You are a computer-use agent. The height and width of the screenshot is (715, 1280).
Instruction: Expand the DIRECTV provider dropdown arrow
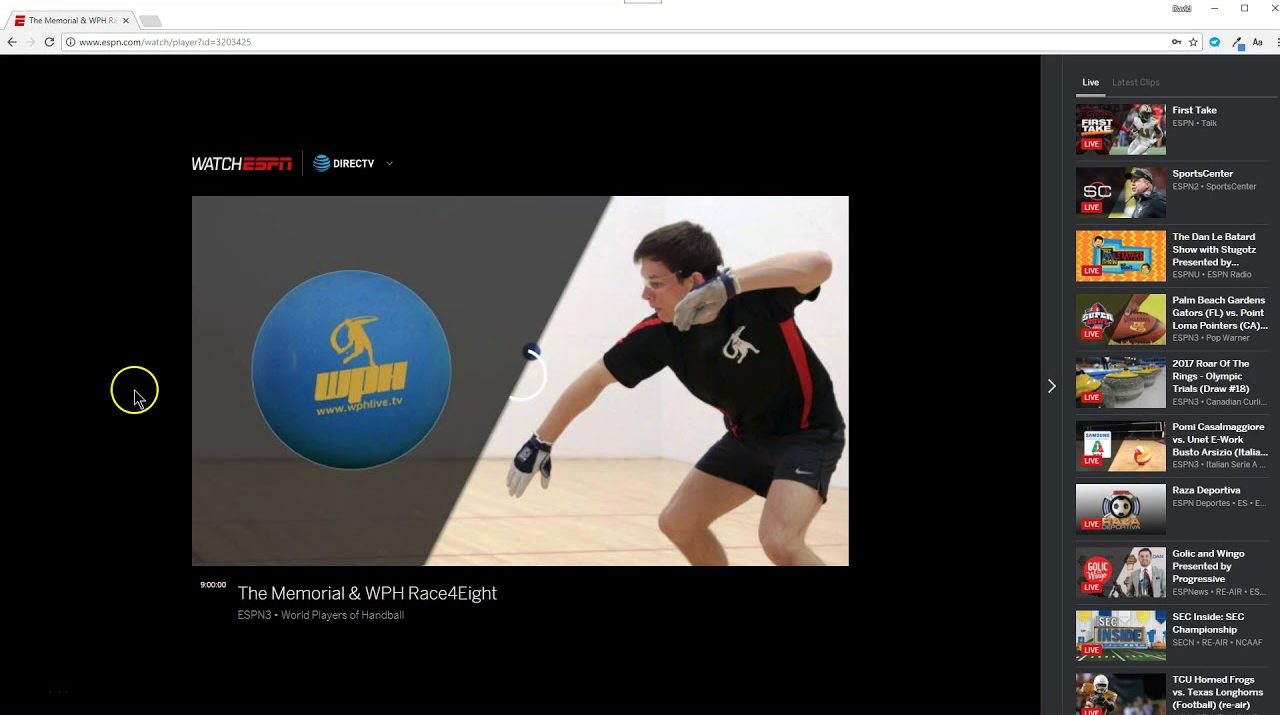point(389,164)
